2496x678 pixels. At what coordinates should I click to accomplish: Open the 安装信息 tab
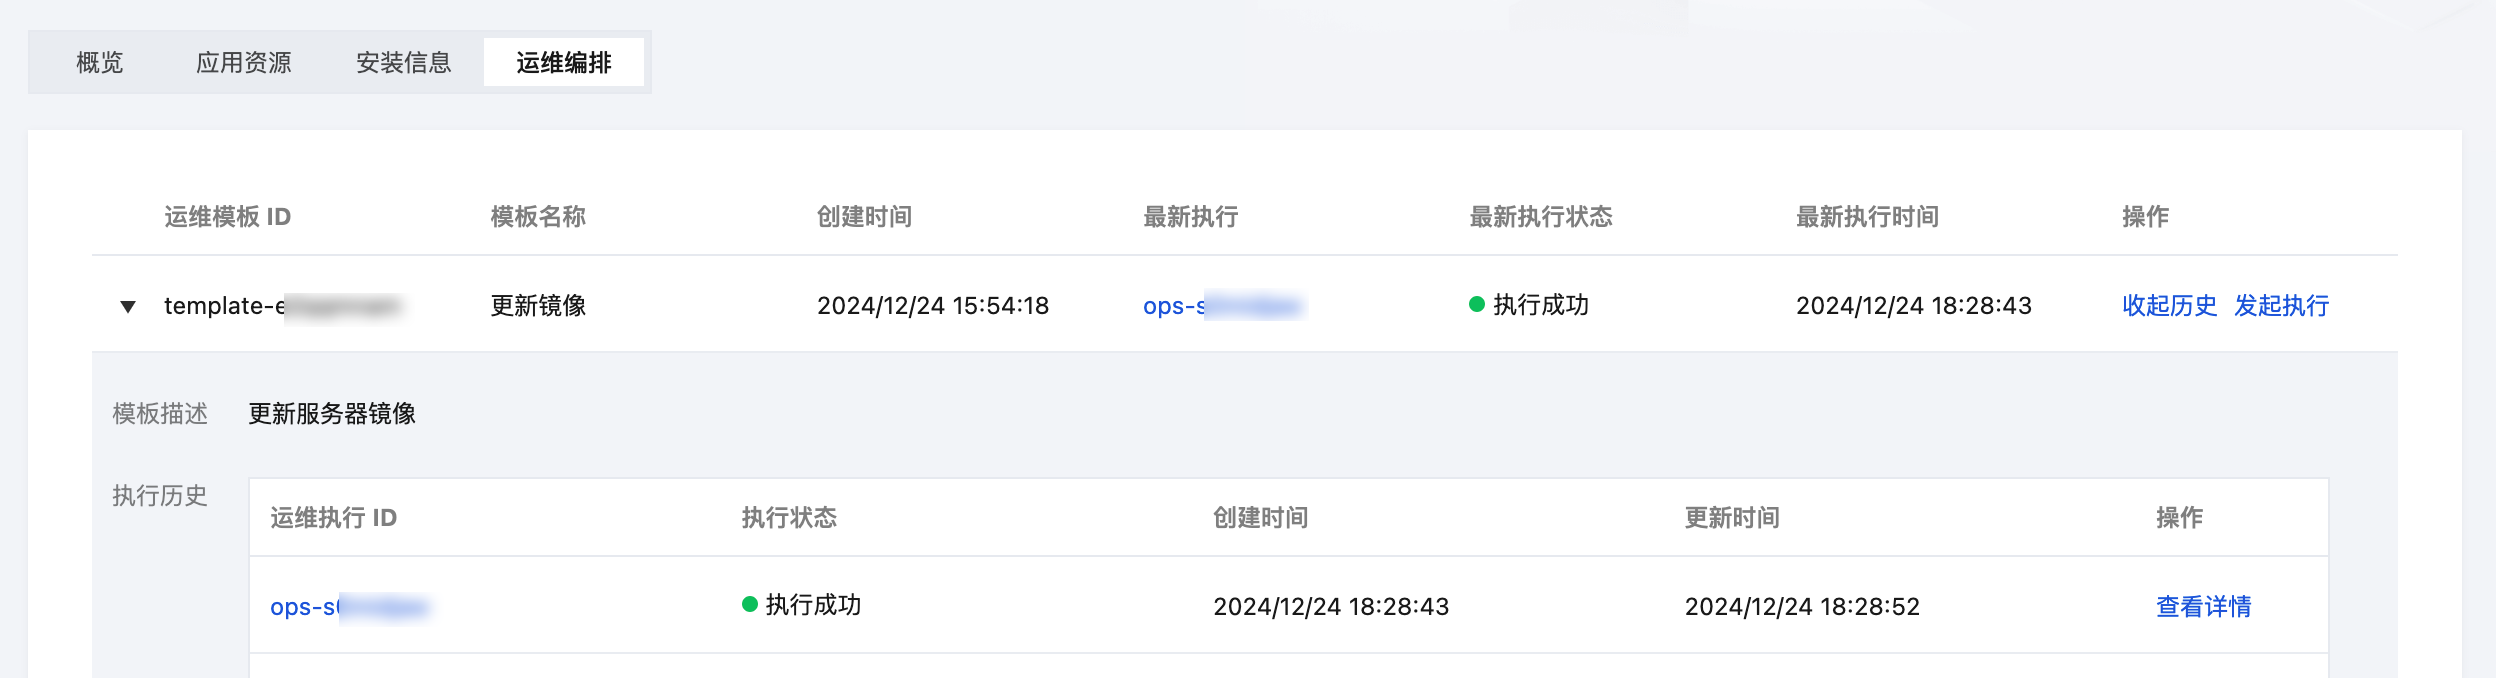point(404,62)
